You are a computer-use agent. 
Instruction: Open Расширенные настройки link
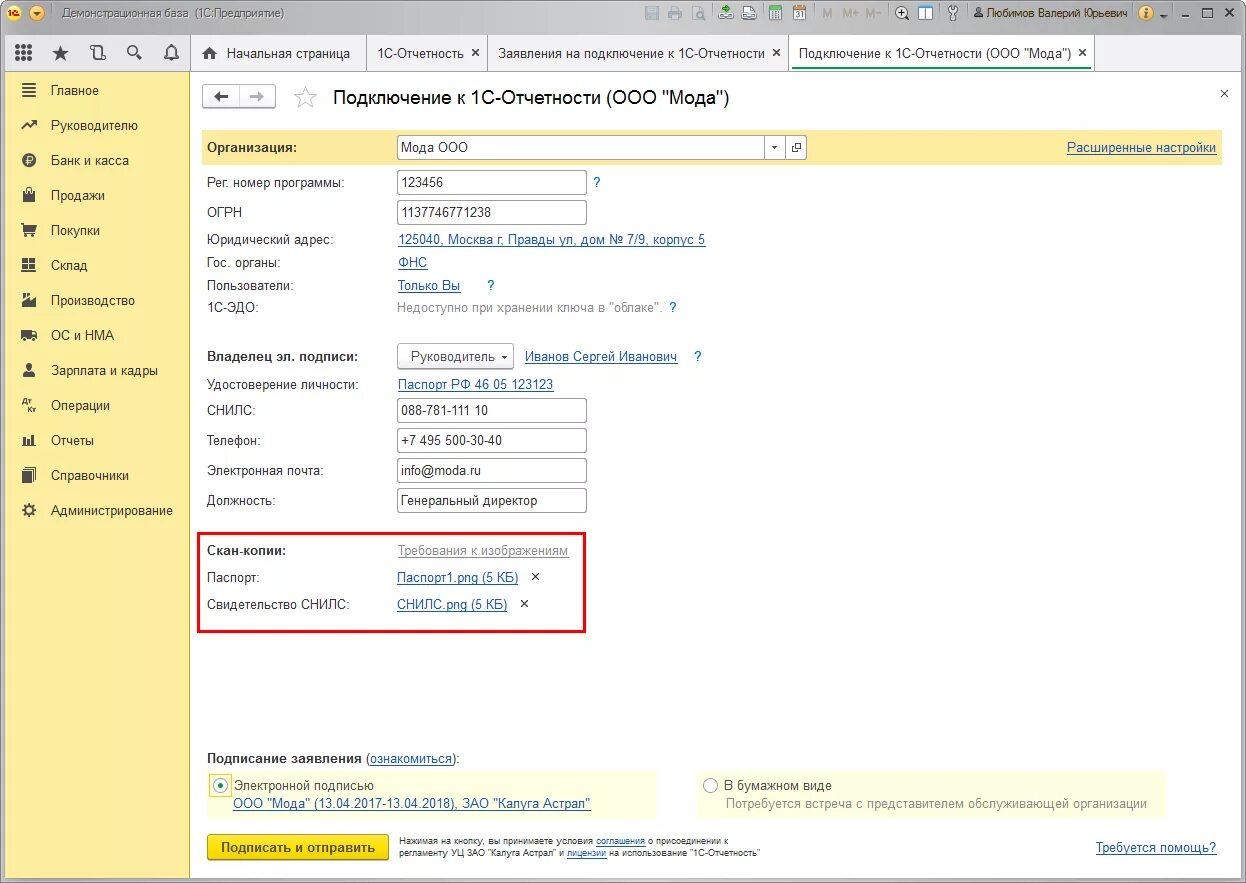pos(1141,147)
